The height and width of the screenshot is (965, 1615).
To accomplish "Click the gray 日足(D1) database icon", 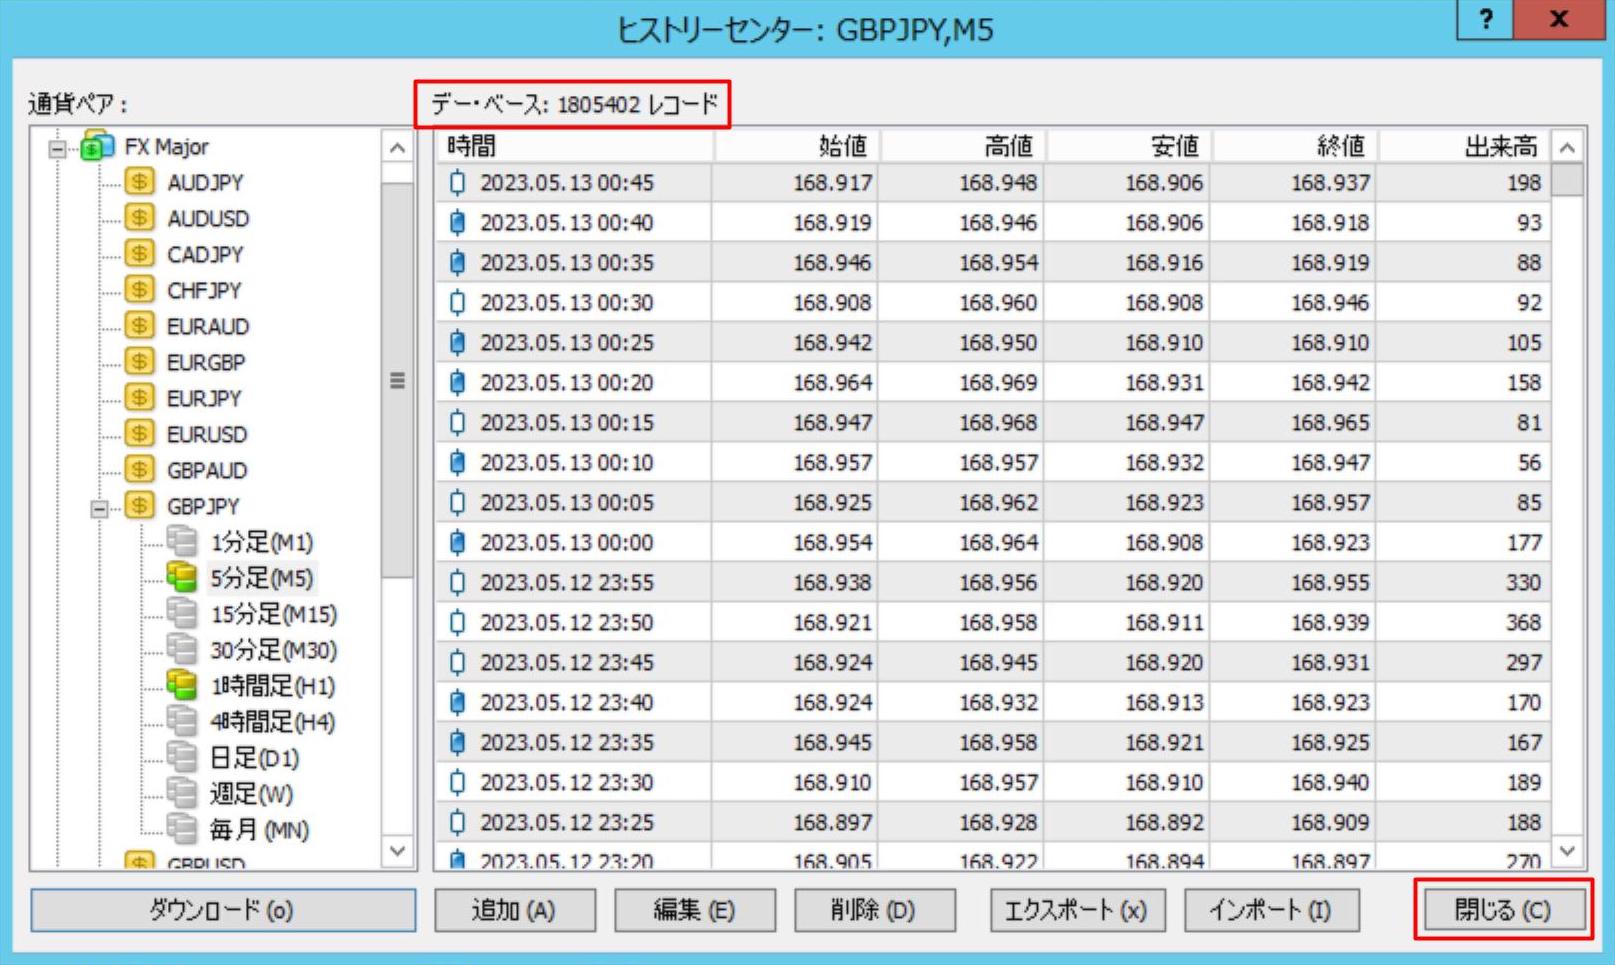I will tap(181, 757).
